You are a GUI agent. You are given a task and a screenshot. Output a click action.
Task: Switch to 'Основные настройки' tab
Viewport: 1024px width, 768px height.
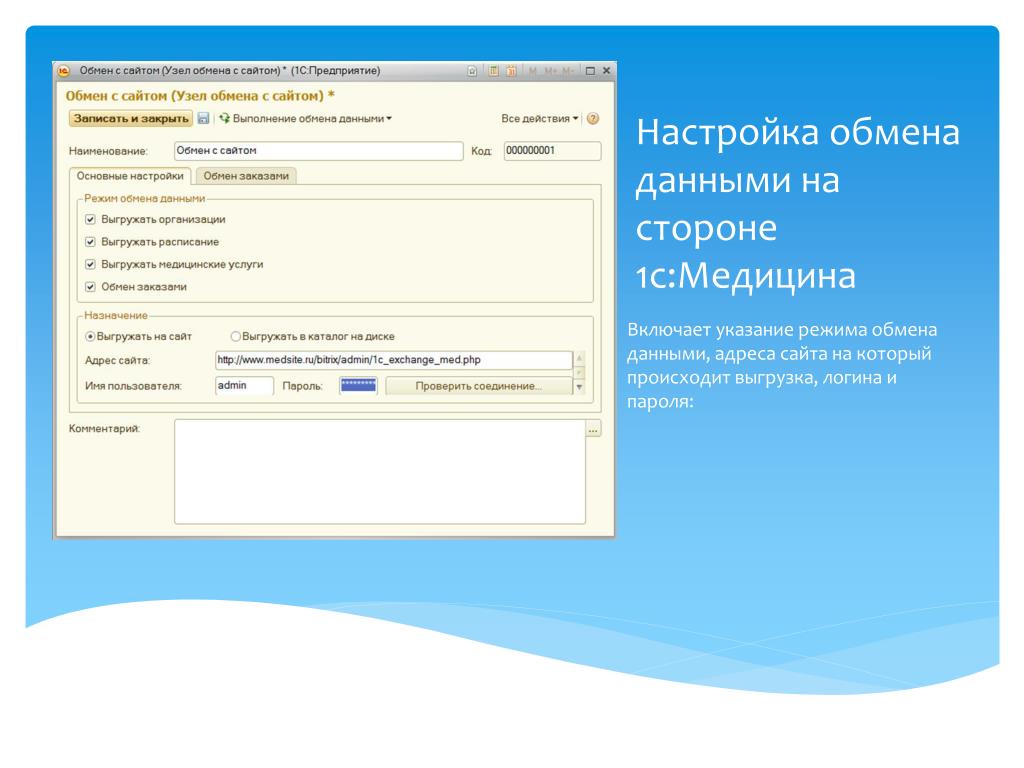(130, 176)
